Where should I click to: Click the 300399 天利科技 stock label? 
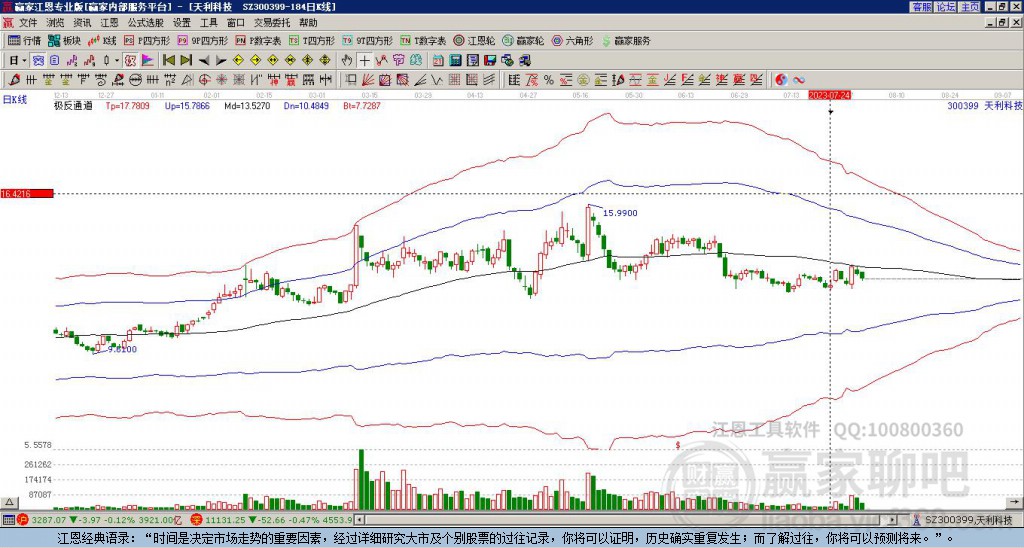click(985, 105)
